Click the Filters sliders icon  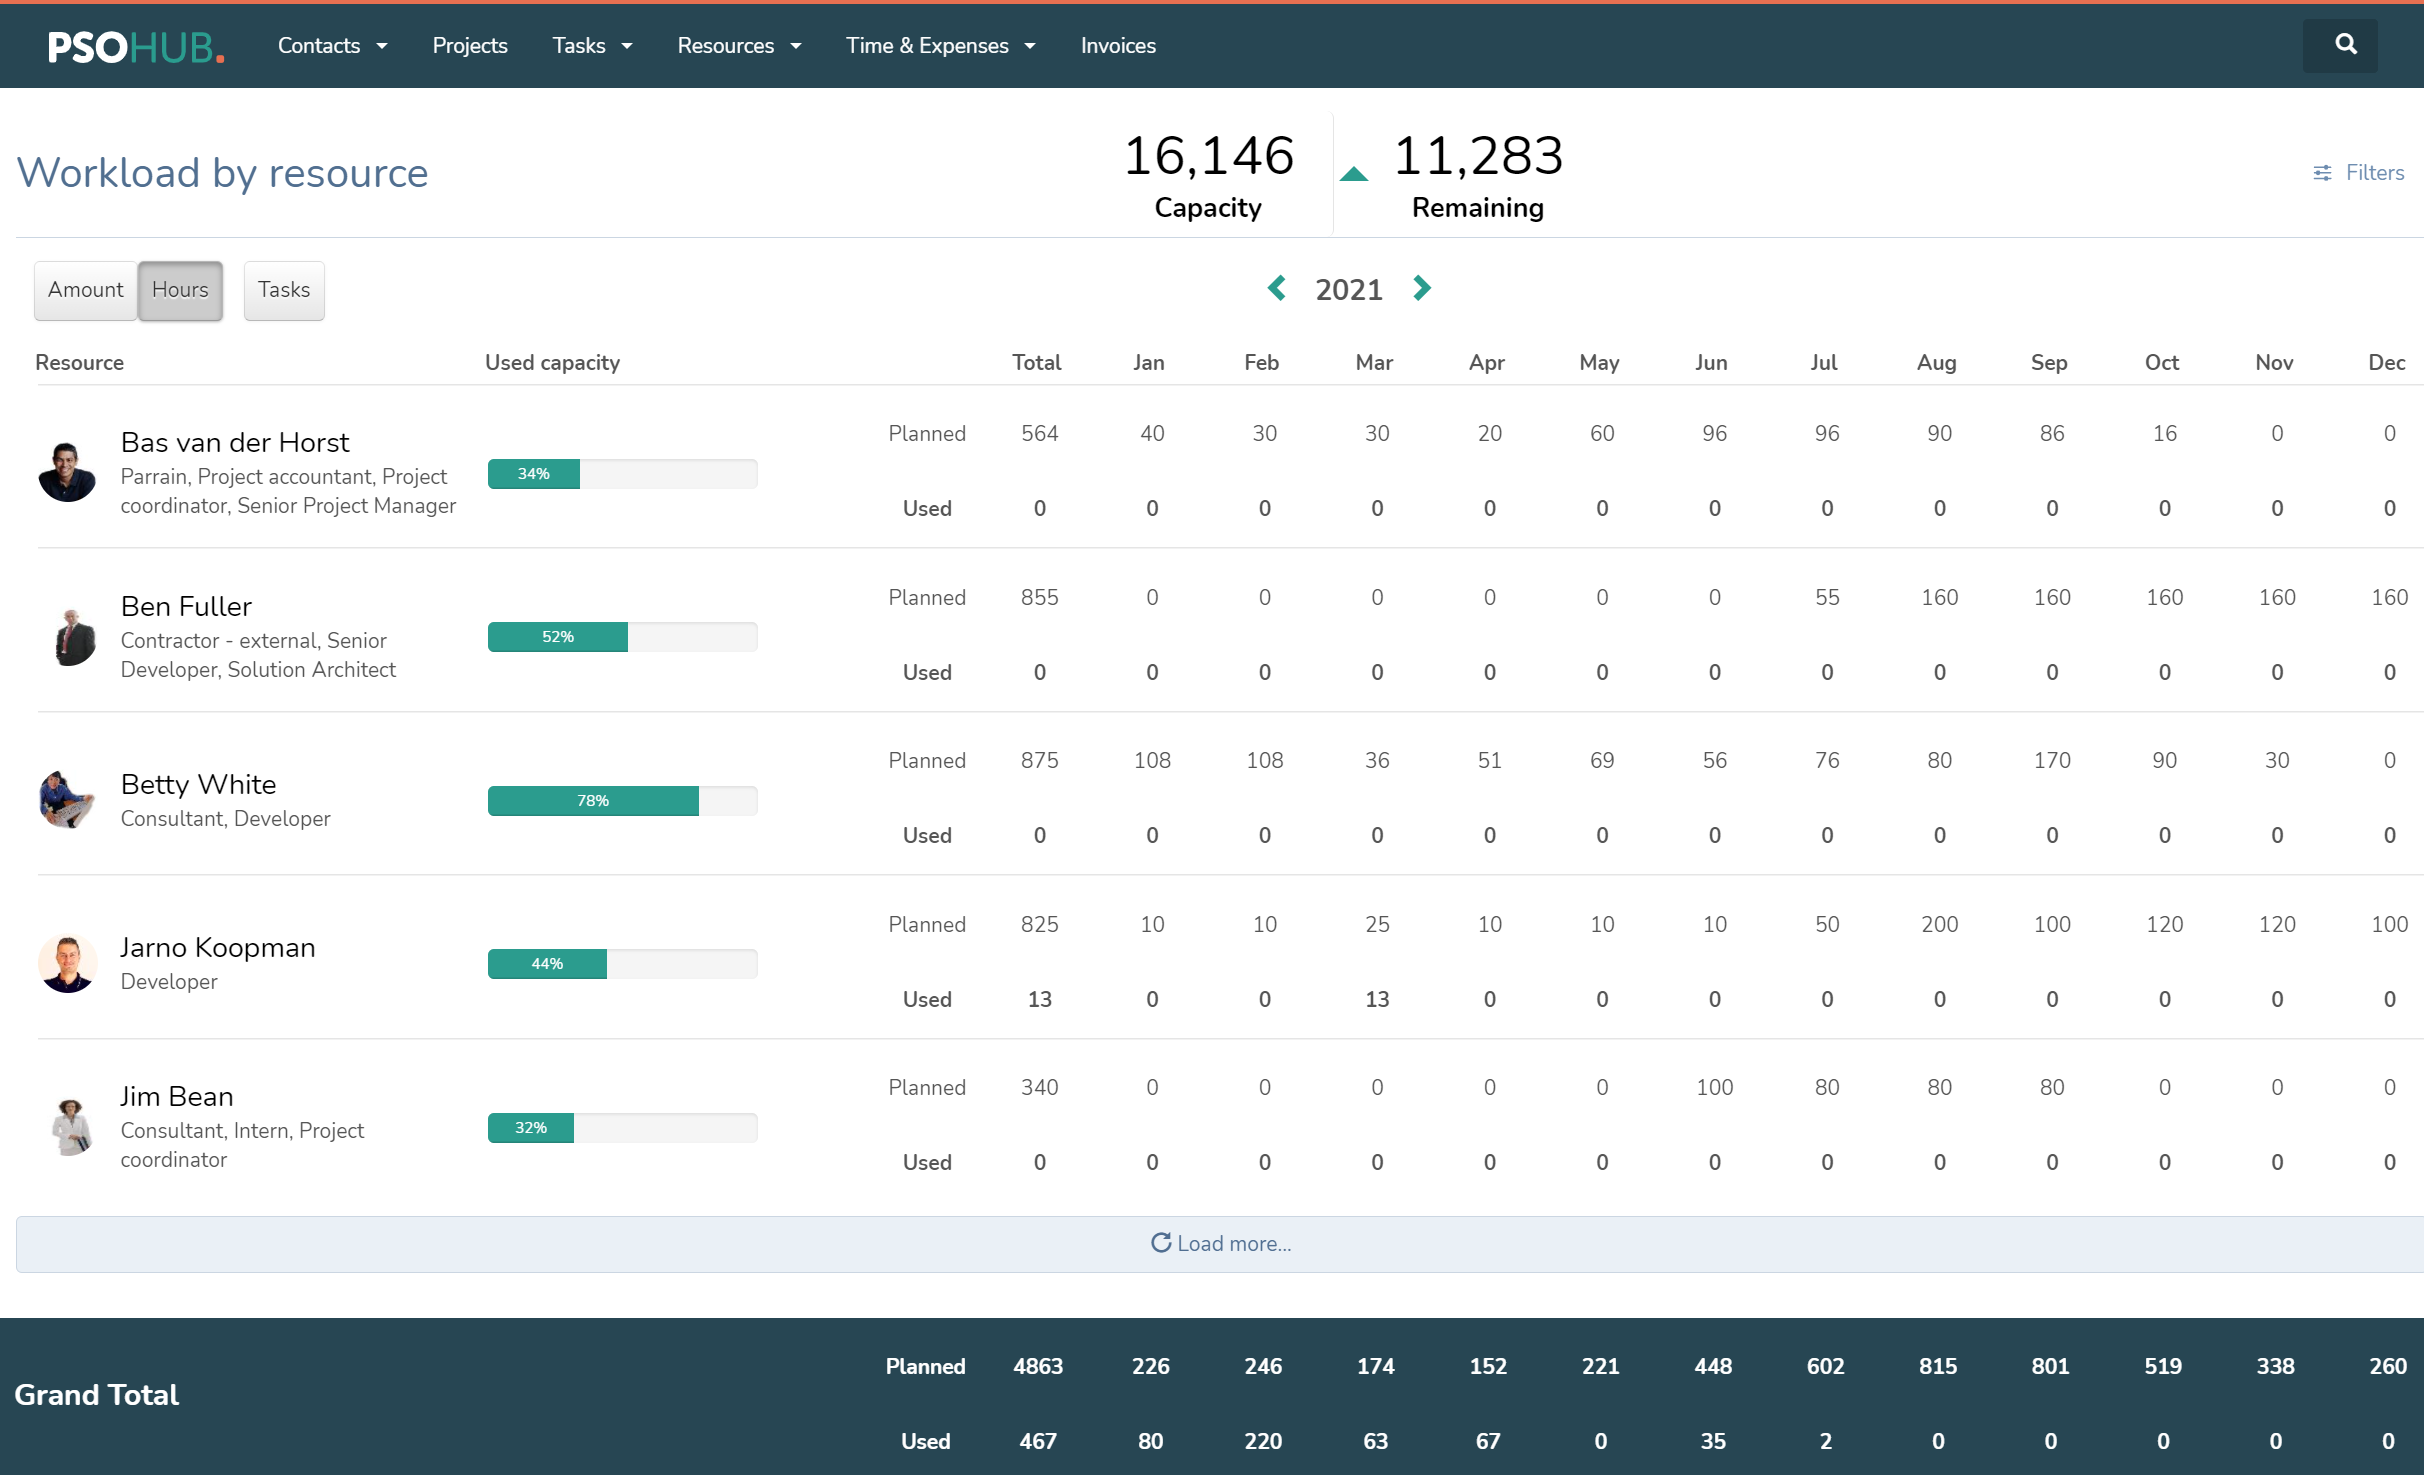(2322, 172)
